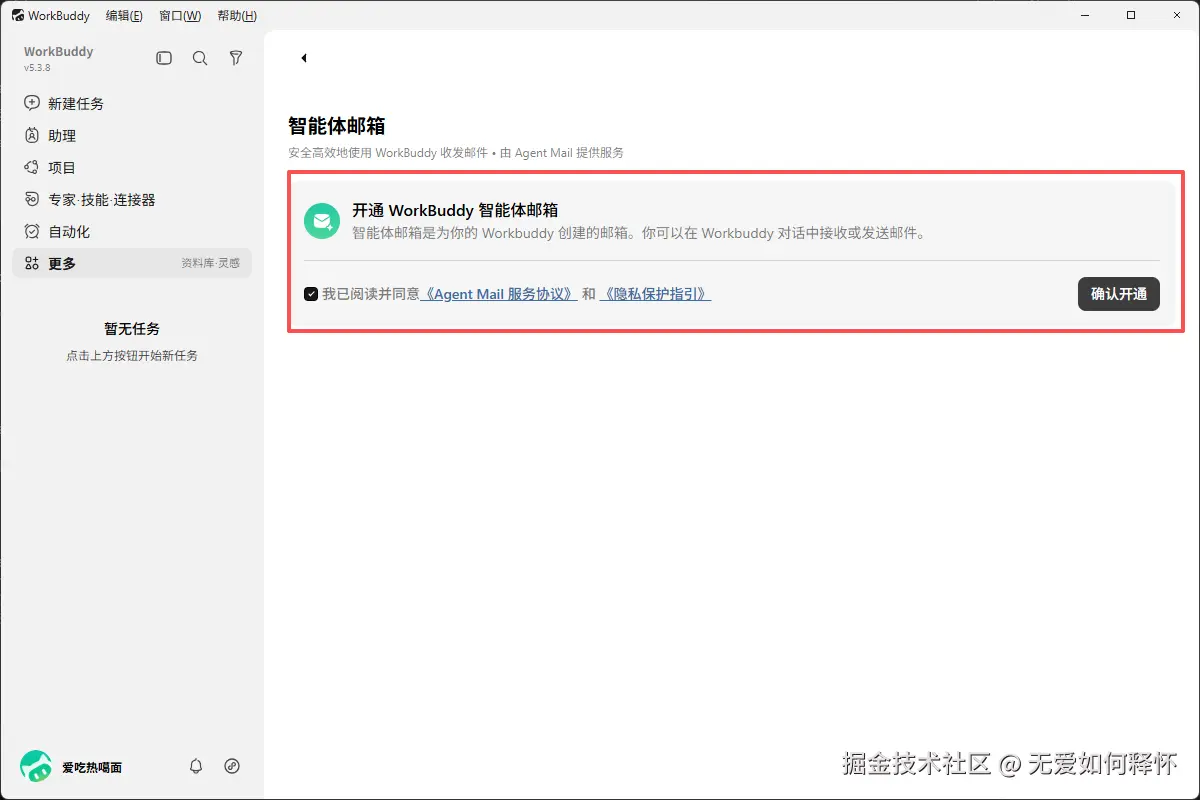Open the Agent Mail 服务协议 link
Image resolution: width=1200 pixels, height=800 pixels.
pyautogui.click(x=499, y=294)
